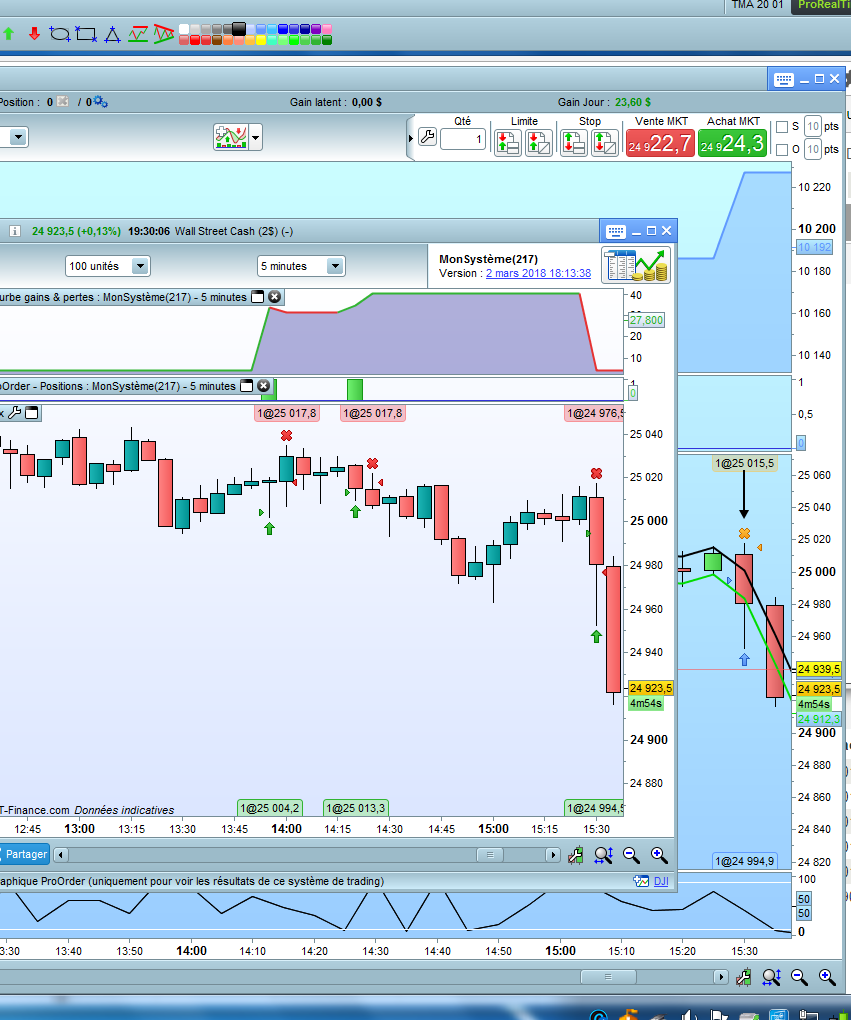The height and width of the screenshot is (1020, 851).
Task: Click price panel window toggle beside wrench
Action: (32, 412)
